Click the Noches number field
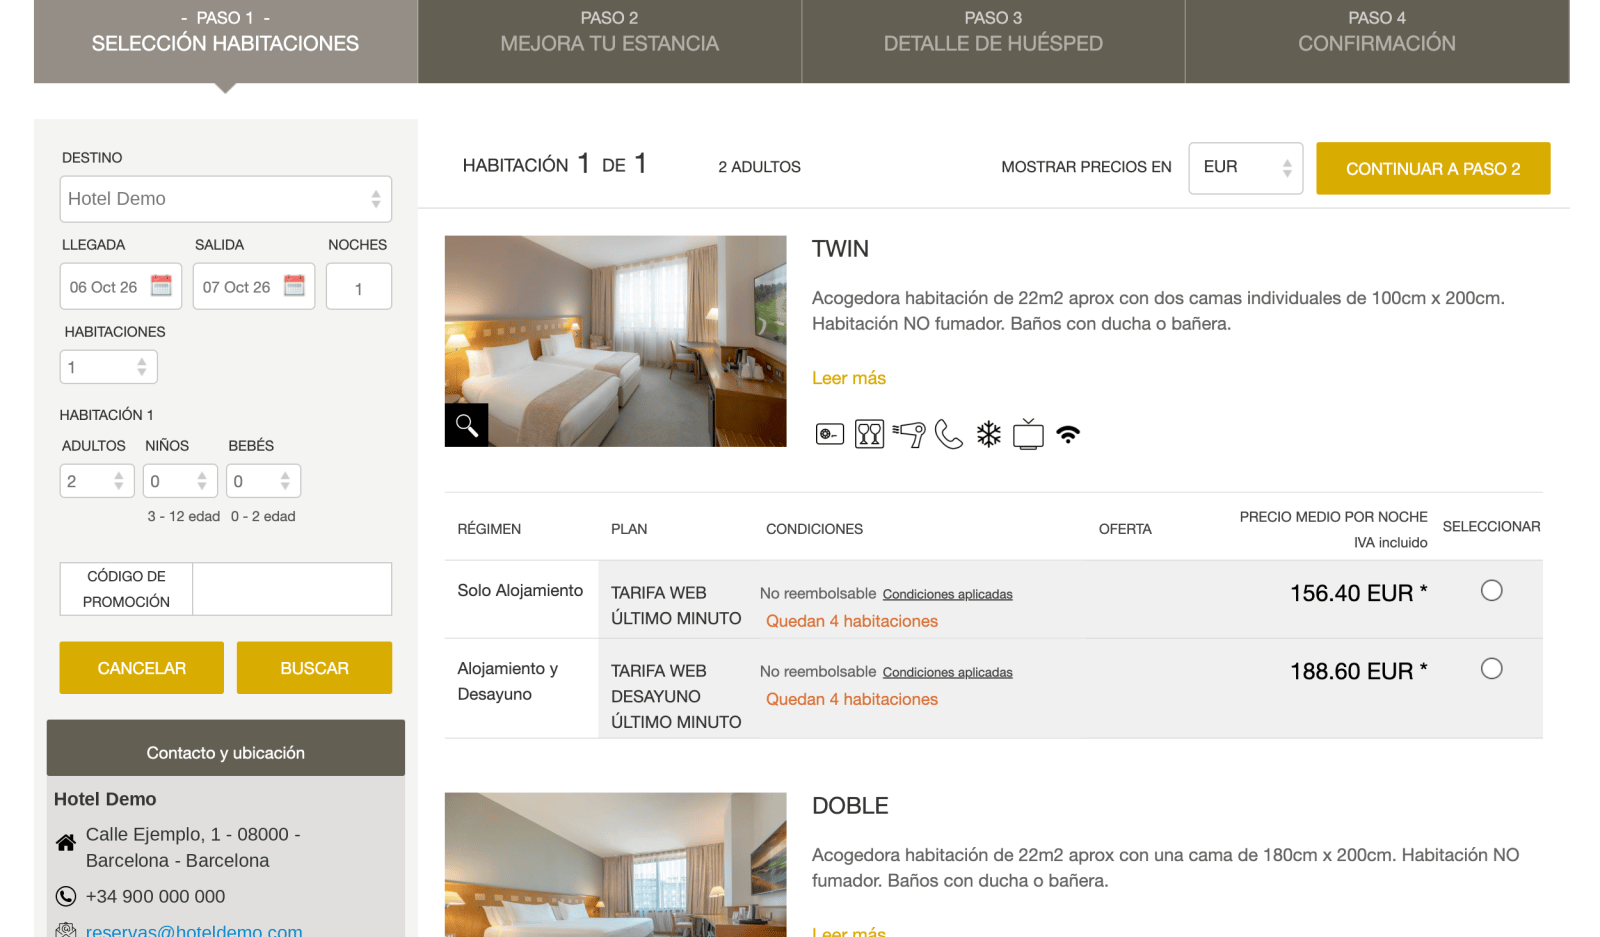 click(359, 287)
